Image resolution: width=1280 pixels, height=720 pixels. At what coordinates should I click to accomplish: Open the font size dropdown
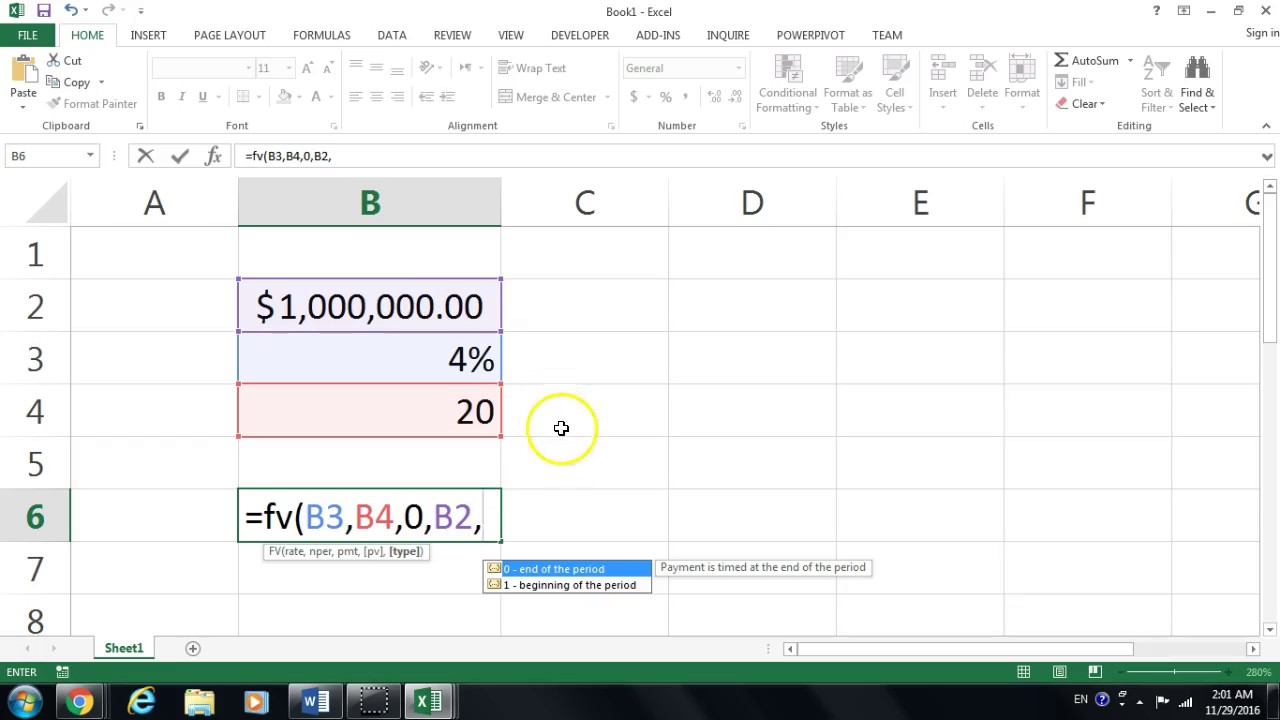(x=289, y=68)
